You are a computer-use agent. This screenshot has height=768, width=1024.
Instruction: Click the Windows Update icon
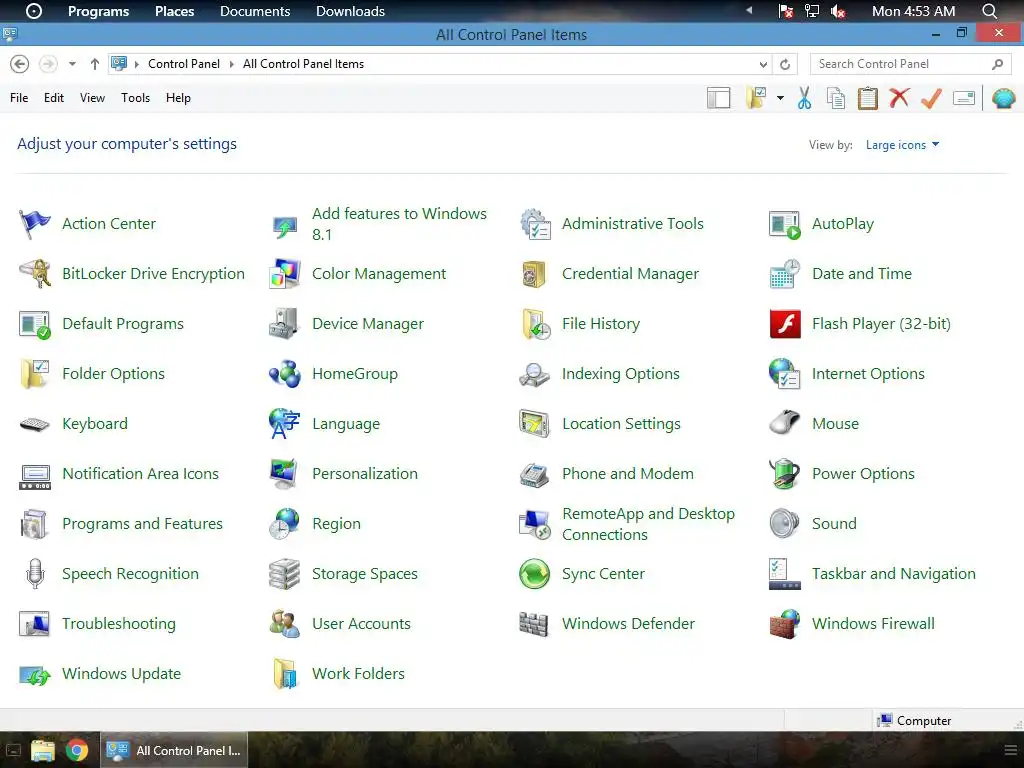(35, 674)
